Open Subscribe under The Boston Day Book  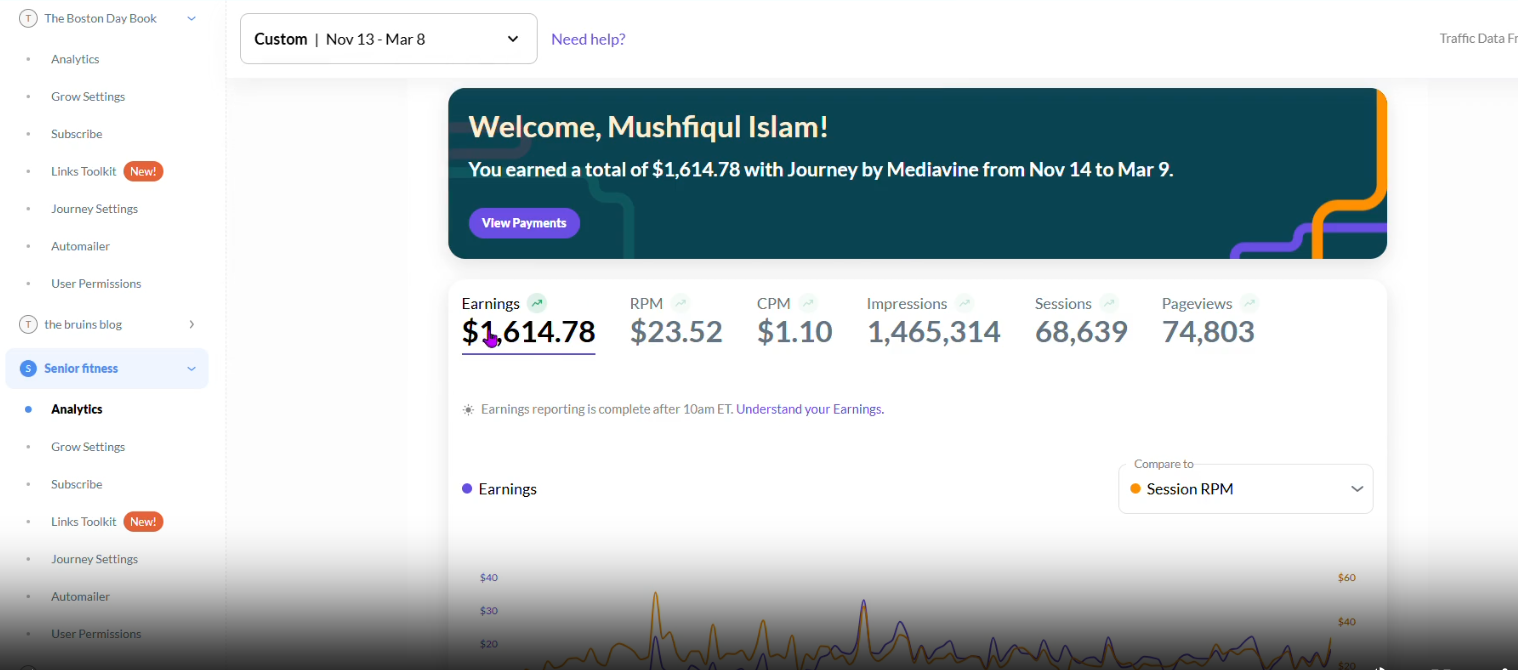coord(77,134)
